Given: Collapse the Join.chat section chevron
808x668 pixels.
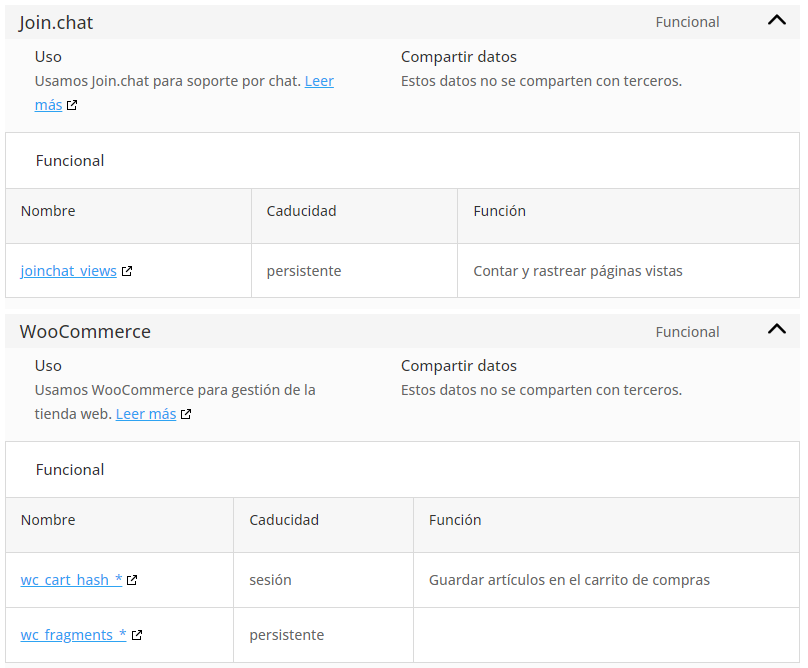Looking at the screenshot, I should click(x=777, y=20).
